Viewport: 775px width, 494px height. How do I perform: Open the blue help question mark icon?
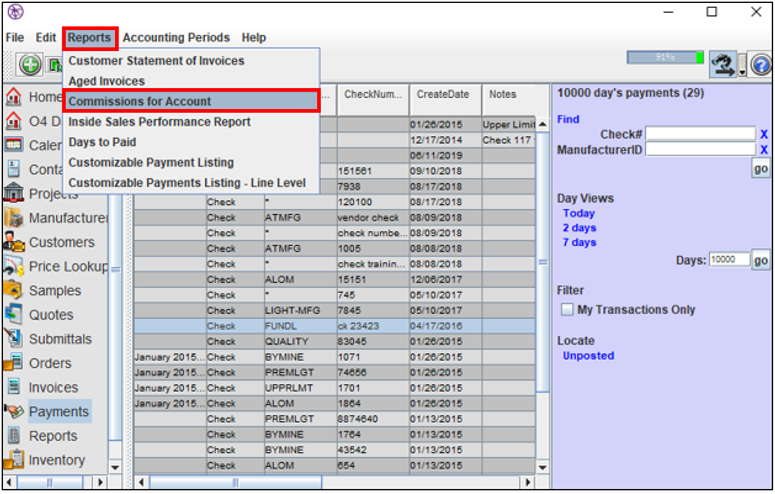click(761, 65)
